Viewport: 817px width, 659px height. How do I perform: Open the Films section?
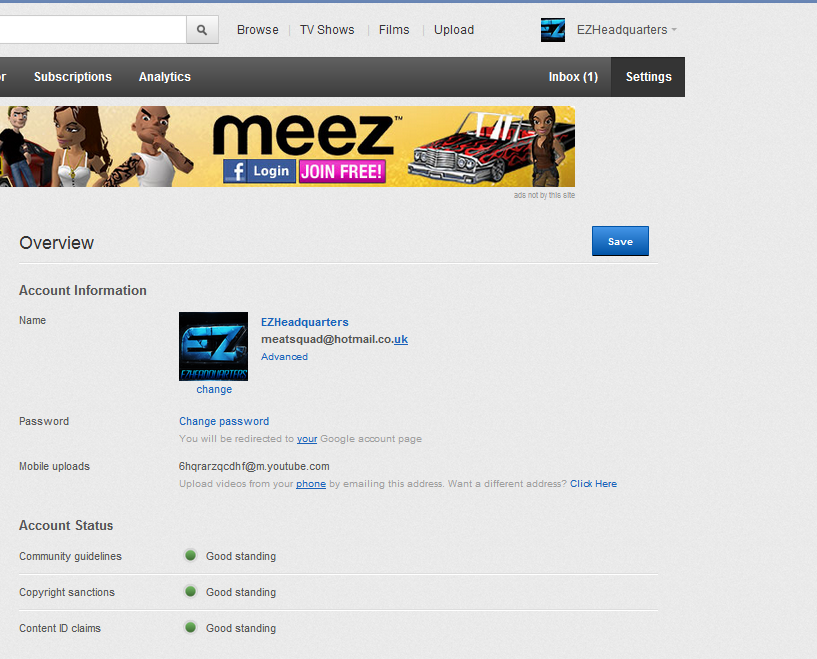pyautogui.click(x=394, y=30)
